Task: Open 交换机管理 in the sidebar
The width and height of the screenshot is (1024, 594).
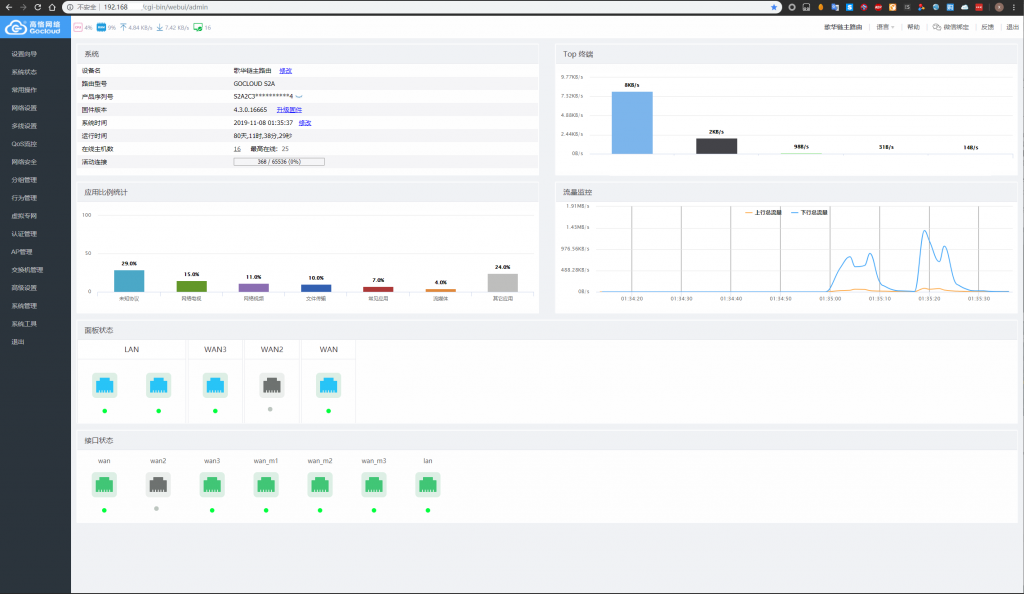Action: pyautogui.click(x=27, y=270)
